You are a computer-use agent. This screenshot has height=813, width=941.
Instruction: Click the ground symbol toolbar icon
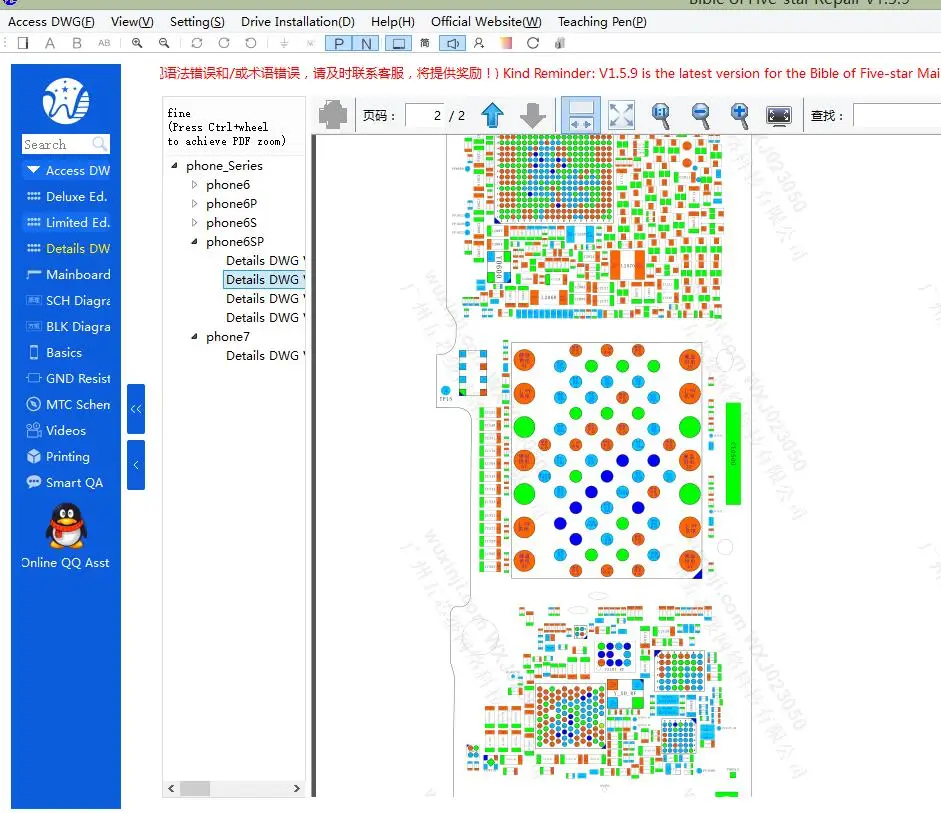(x=284, y=43)
